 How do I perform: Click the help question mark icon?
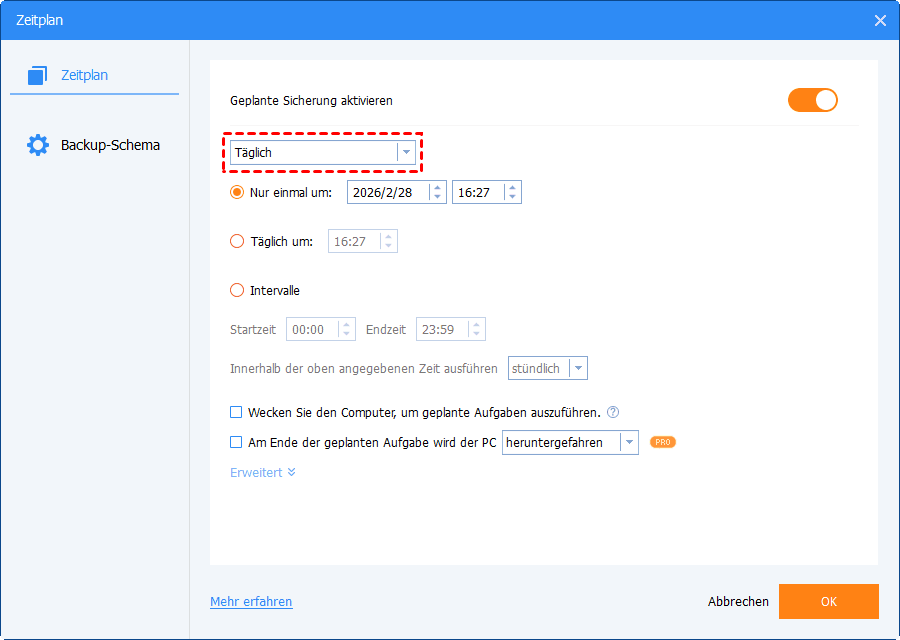point(613,412)
